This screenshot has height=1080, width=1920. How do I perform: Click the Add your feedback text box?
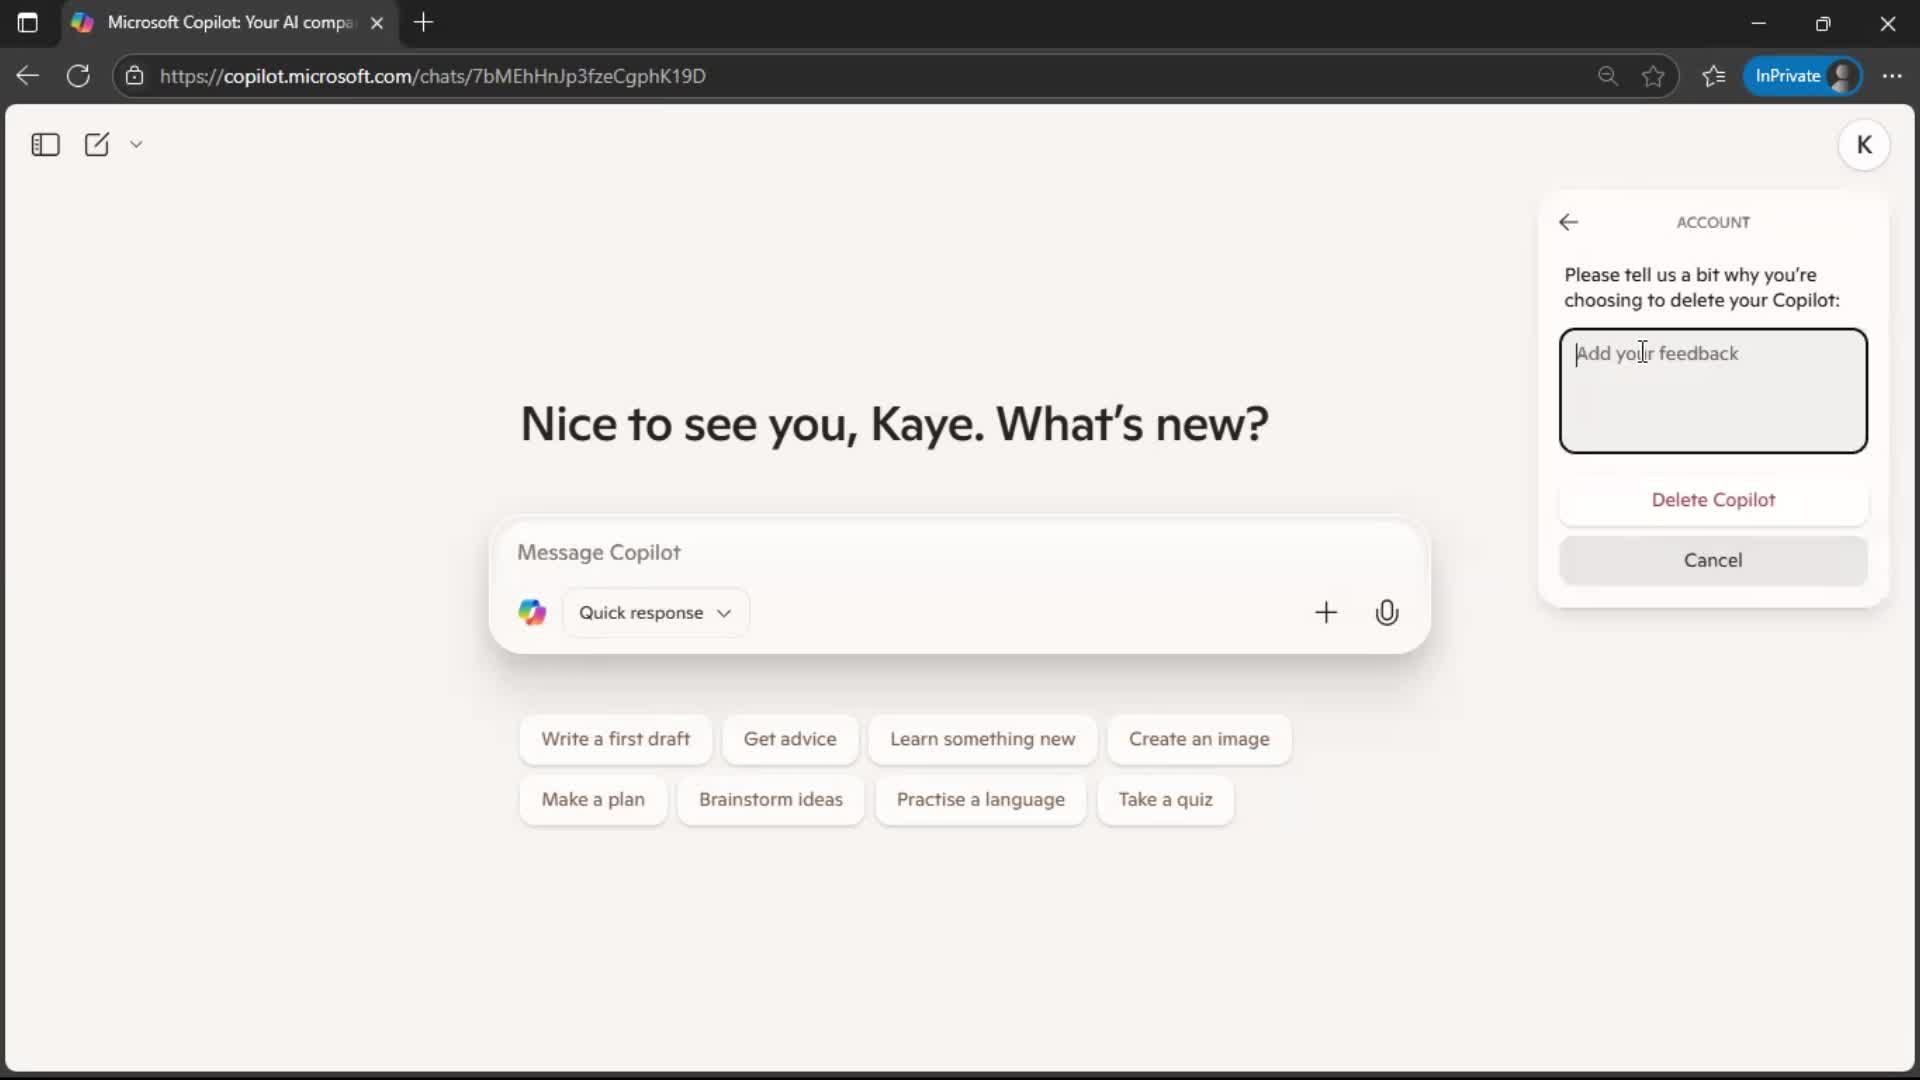pyautogui.click(x=1713, y=391)
